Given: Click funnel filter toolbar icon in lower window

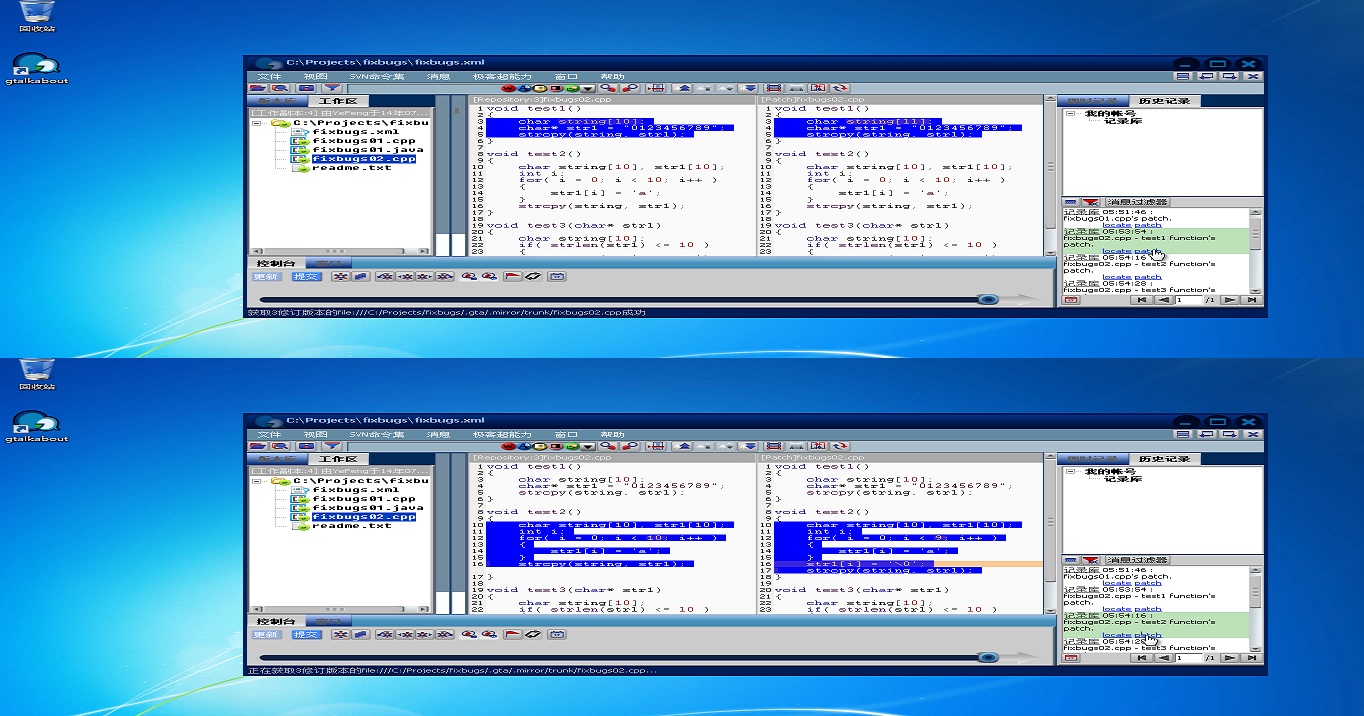Looking at the screenshot, I should coord(331,446).
